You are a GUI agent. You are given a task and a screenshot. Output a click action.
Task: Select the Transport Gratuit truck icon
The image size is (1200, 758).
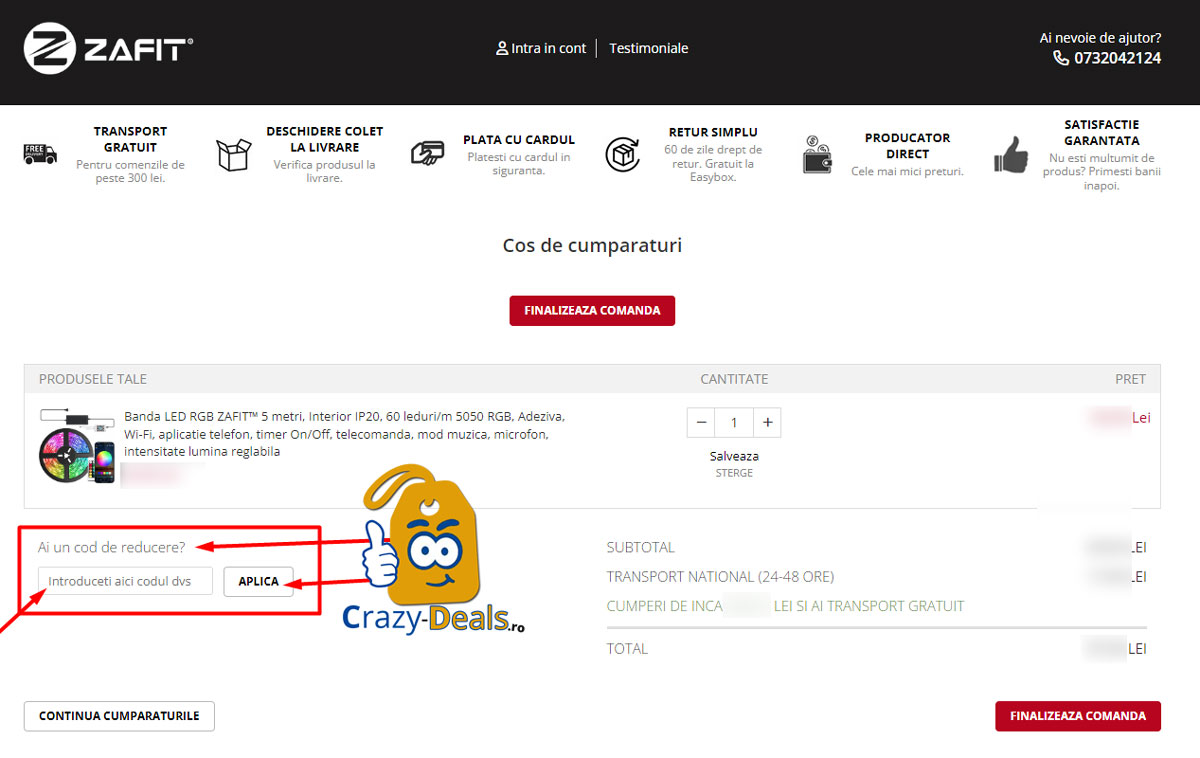coord(40,155)
